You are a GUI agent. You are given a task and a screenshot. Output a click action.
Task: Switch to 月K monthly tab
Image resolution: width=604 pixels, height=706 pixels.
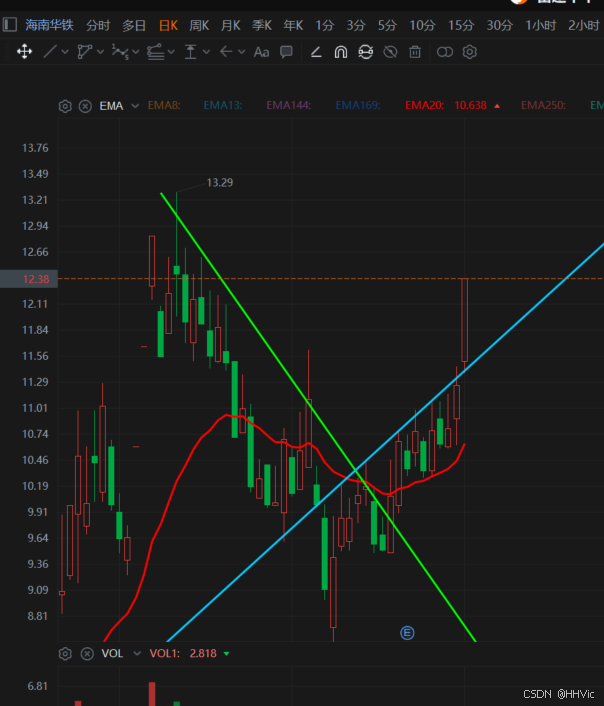231,25
